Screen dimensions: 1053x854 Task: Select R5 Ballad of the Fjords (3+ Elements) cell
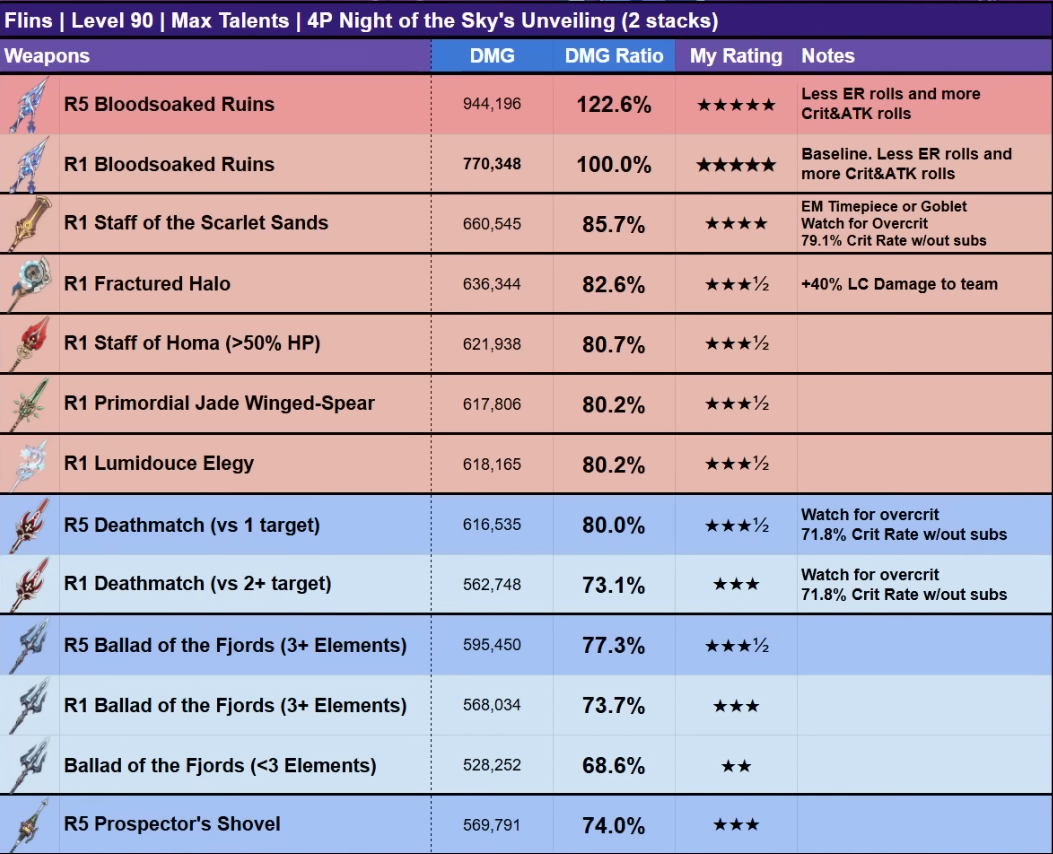(x=245, y=645)
